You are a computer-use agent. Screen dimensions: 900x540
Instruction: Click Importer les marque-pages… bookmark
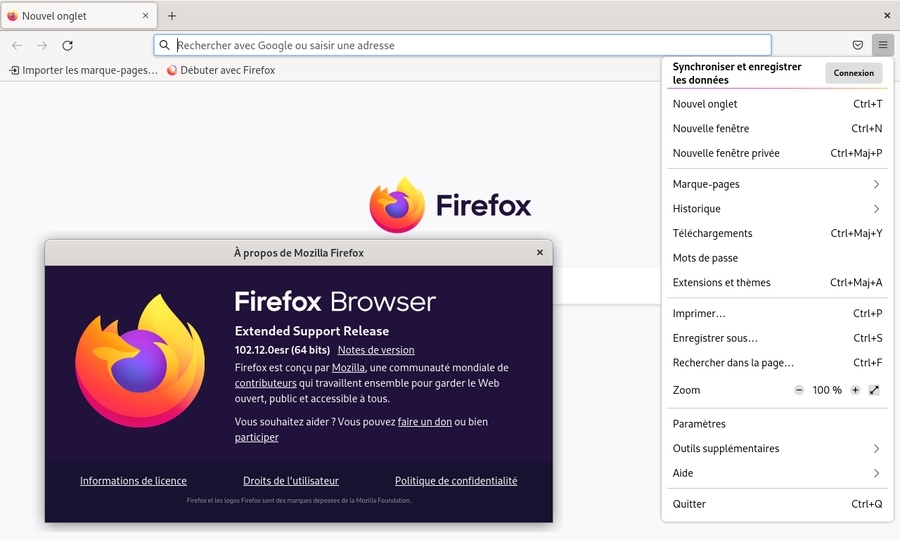point(83,70)
